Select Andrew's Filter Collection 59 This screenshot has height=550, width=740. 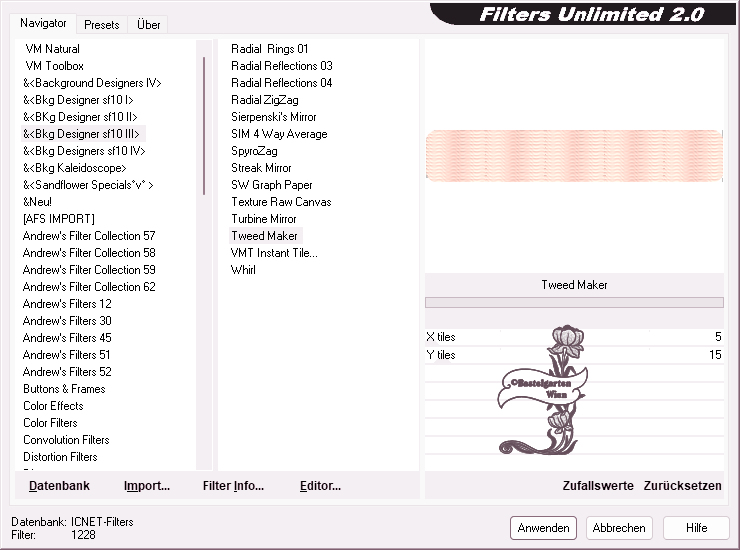[x=89, y=270]
